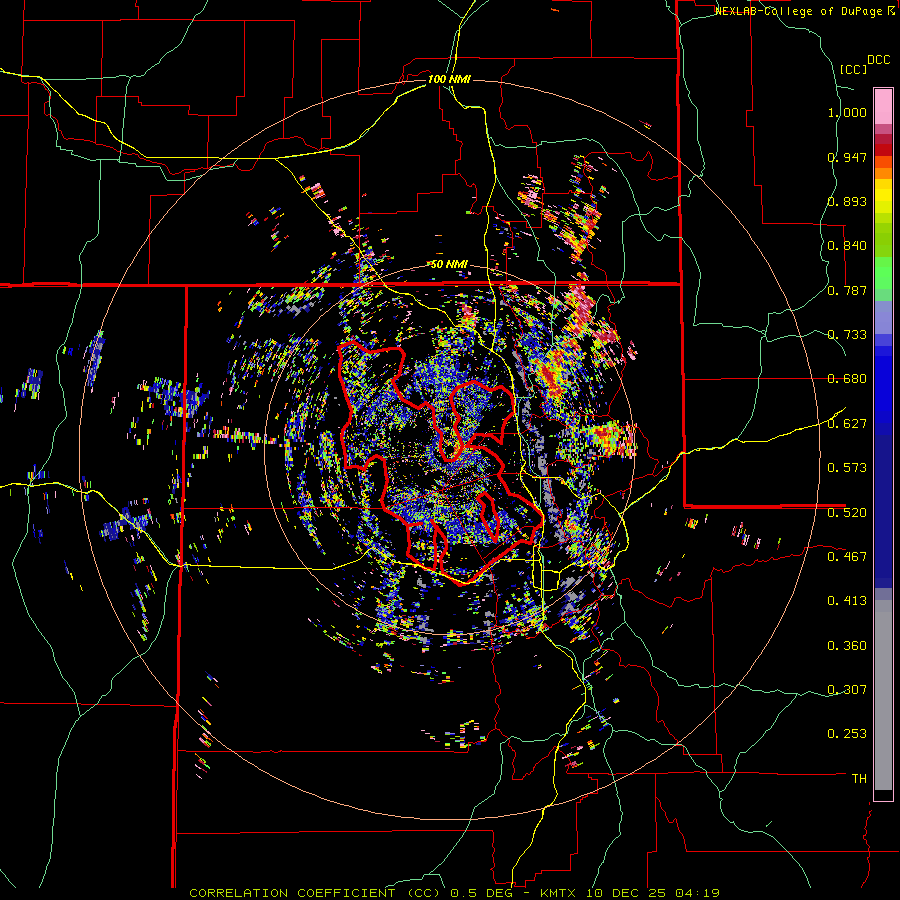900x900 pixels.
Task: Select the 0.787 scale value label
Action: [847, 290]
